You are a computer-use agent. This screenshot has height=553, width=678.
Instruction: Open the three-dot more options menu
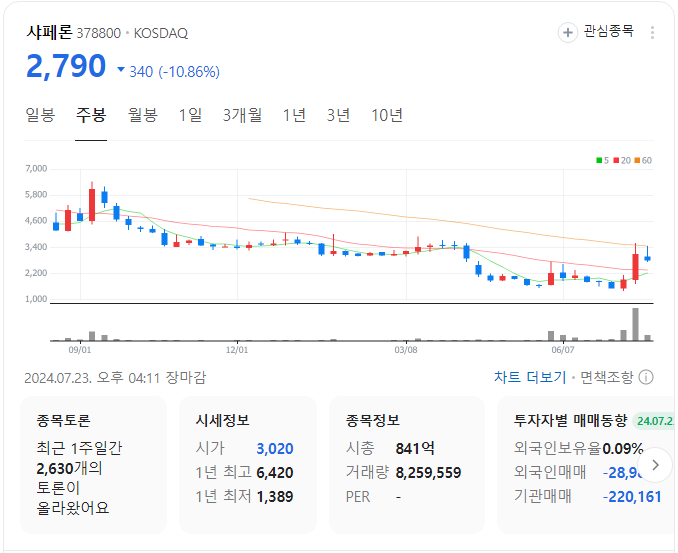click(652, 32)
